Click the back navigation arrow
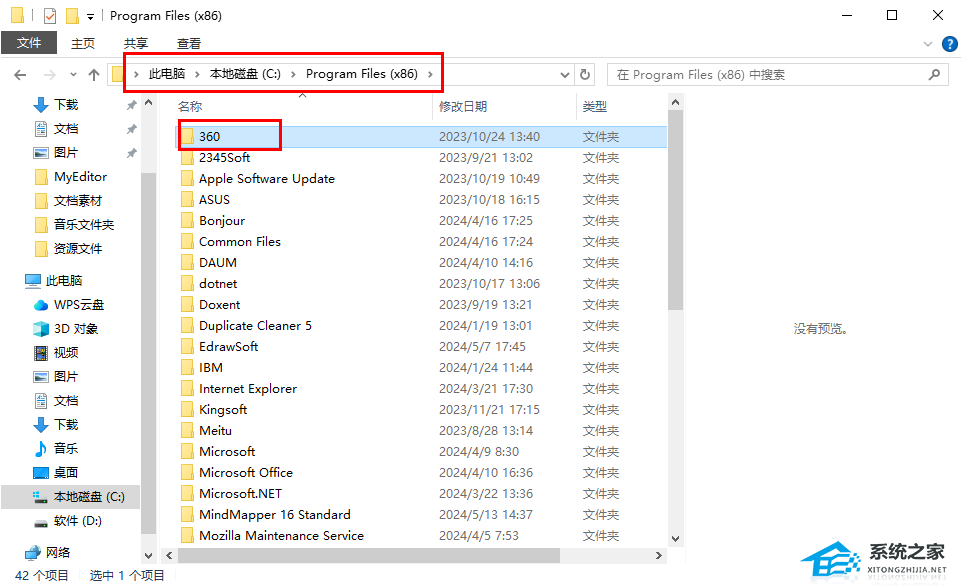Viewport: 962px width, 588px height. pos(19,75)
